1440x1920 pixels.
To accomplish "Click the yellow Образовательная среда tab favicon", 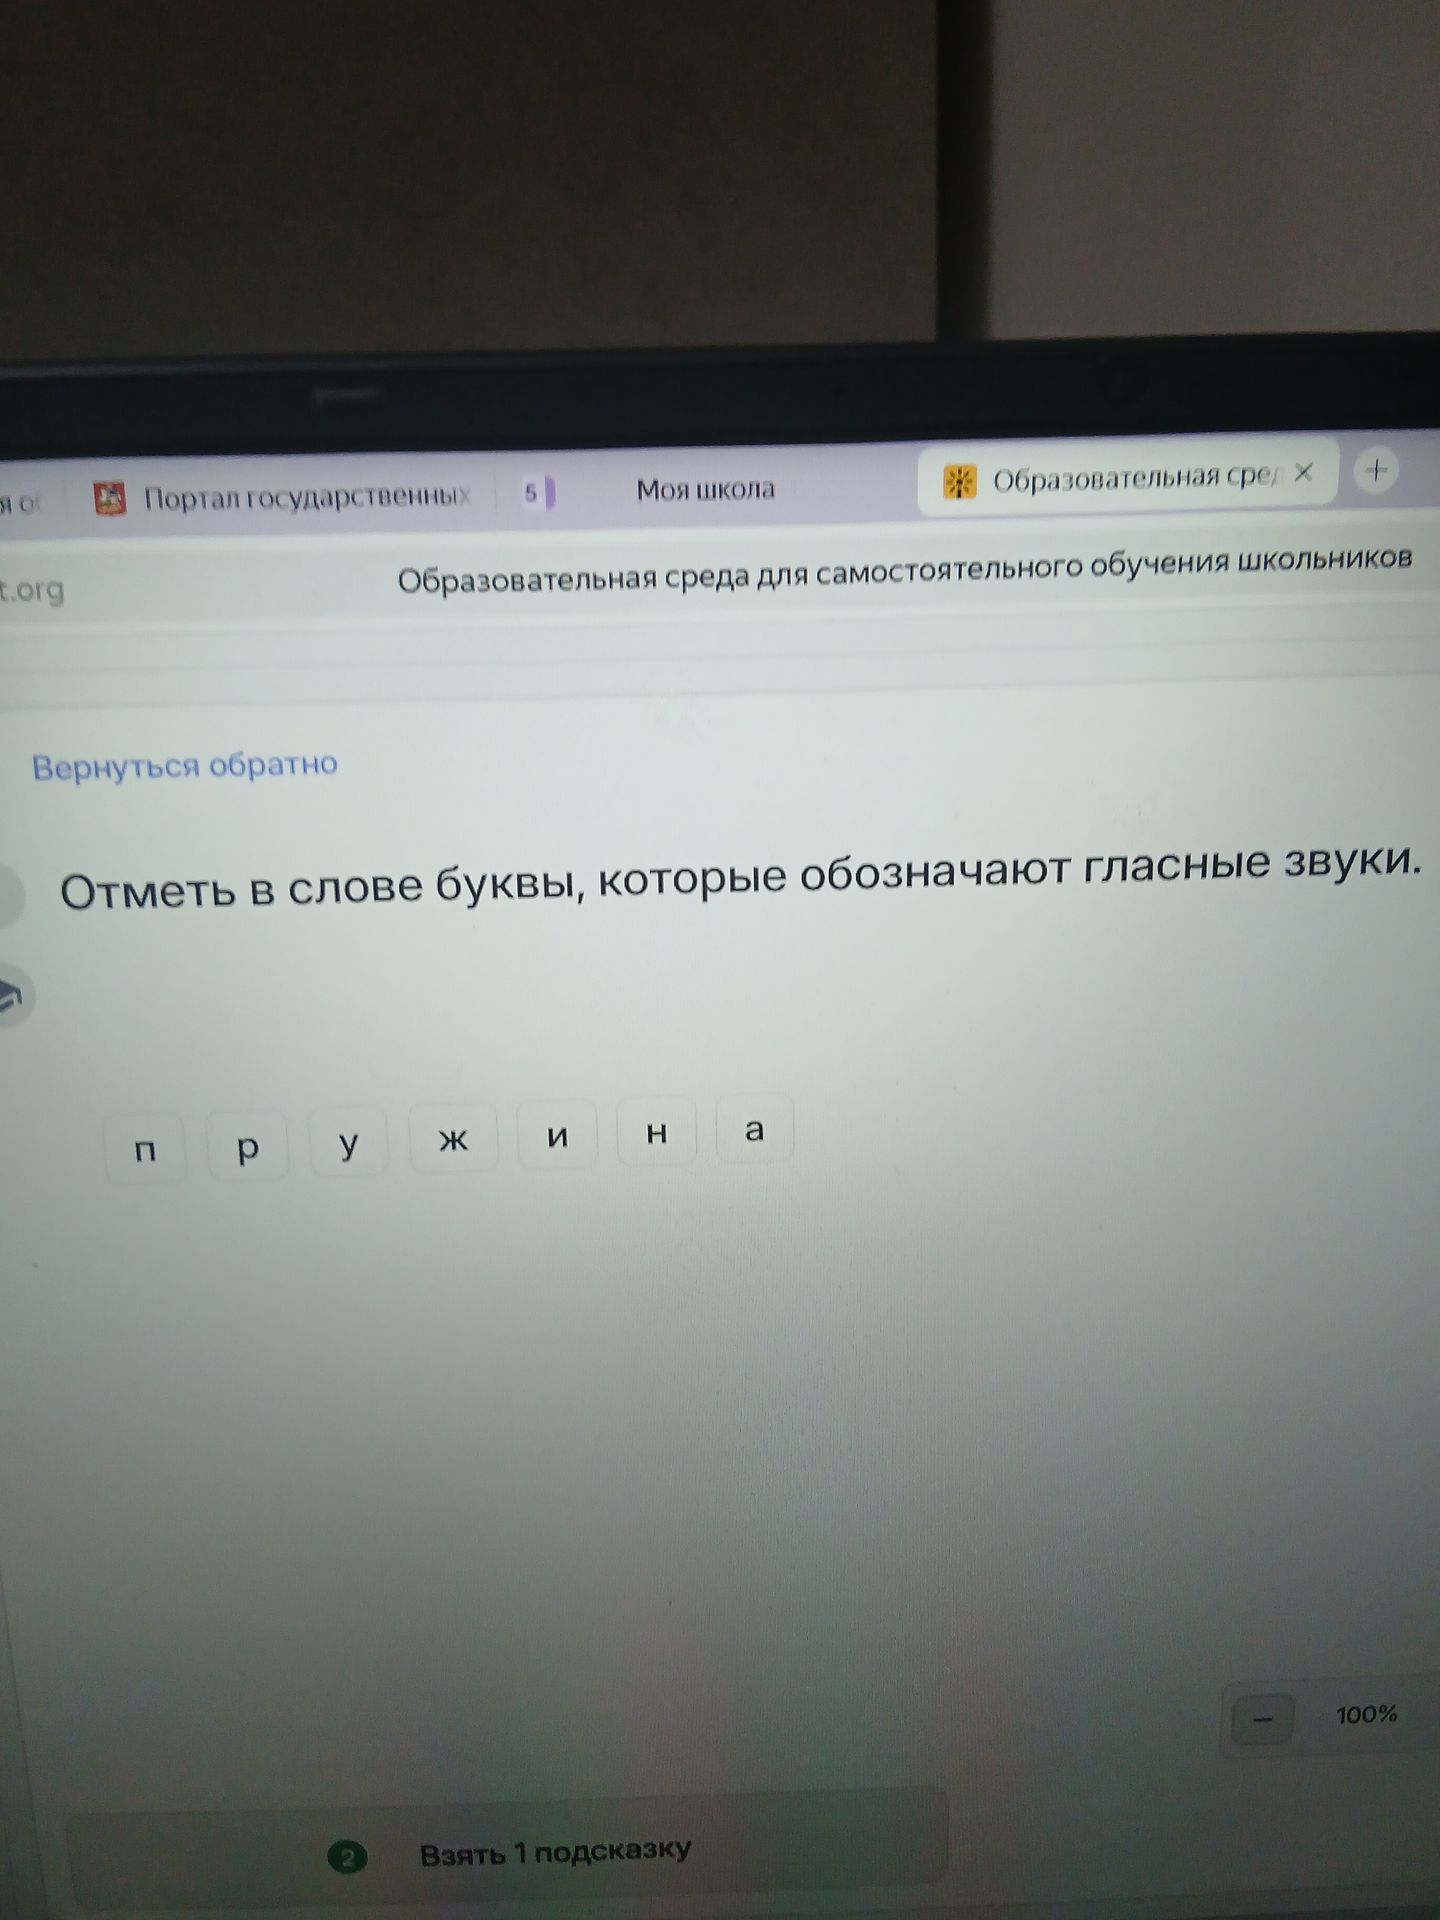I will click(959, 483).
